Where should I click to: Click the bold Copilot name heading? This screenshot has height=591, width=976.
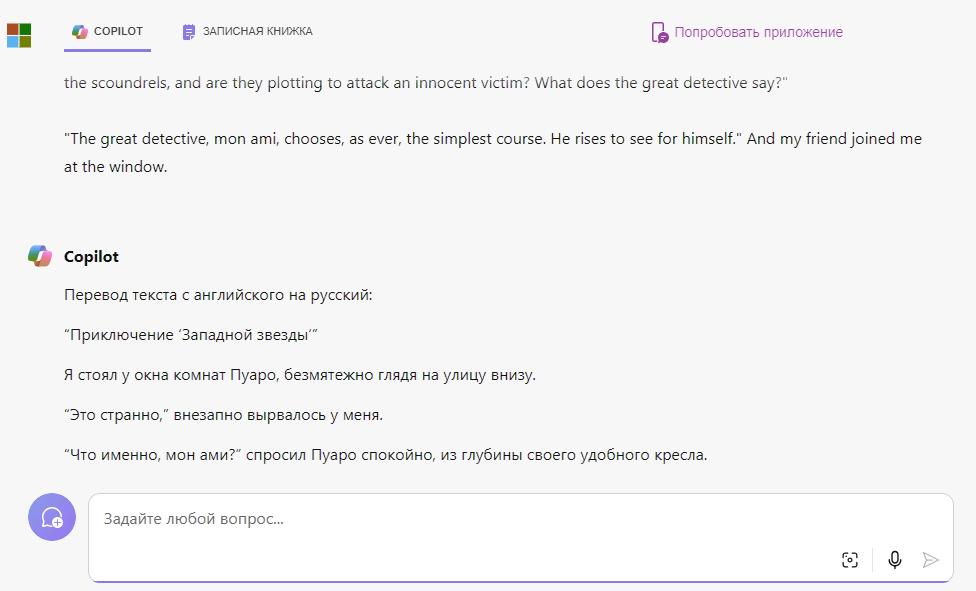point(91,257)
